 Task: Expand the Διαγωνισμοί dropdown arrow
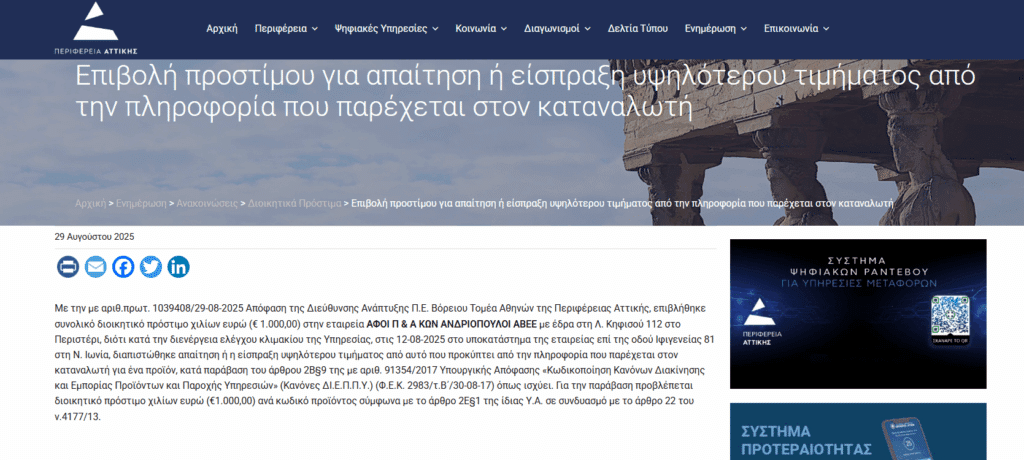pyautogui.click(x=587, y=29)
